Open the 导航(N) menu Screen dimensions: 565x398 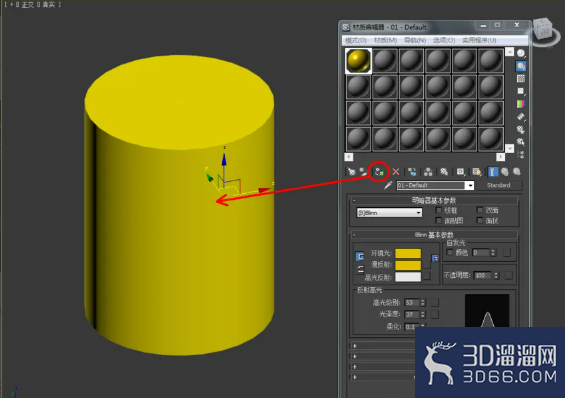pos(415,40)
